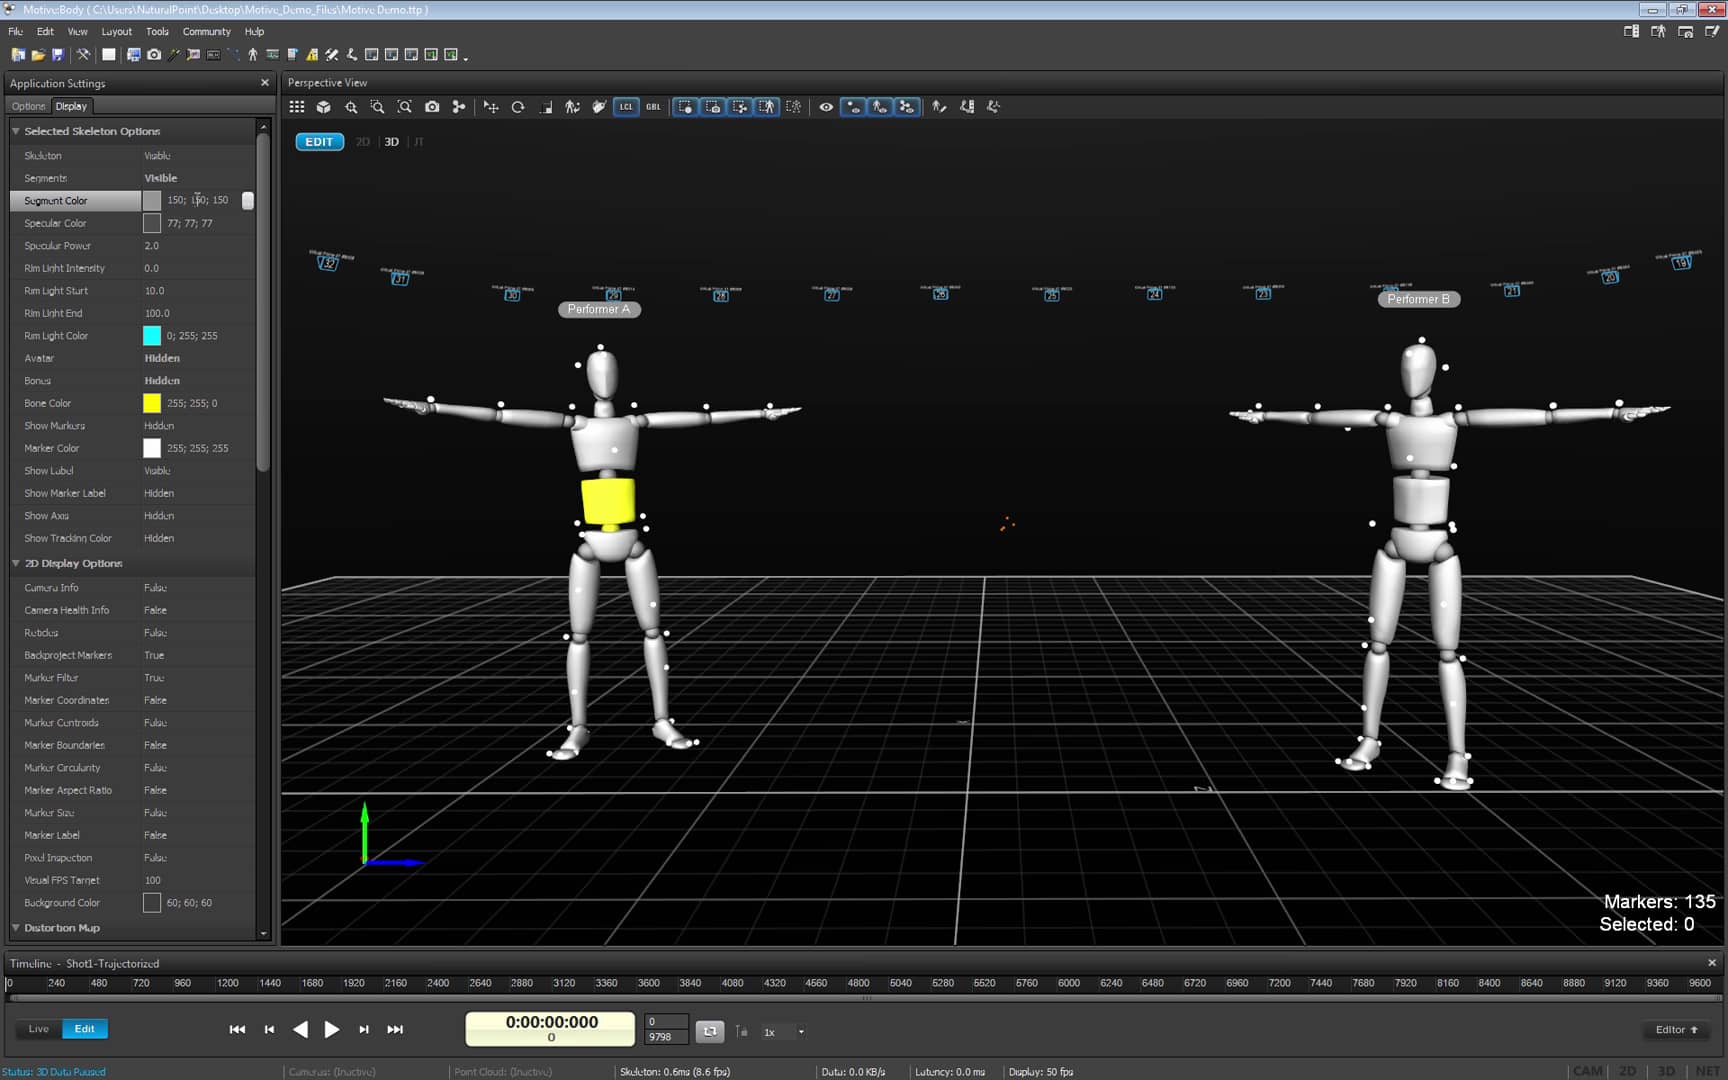Save the project using the save icon
This screenshot has width=1728, height=1080.
coord(58,55)
